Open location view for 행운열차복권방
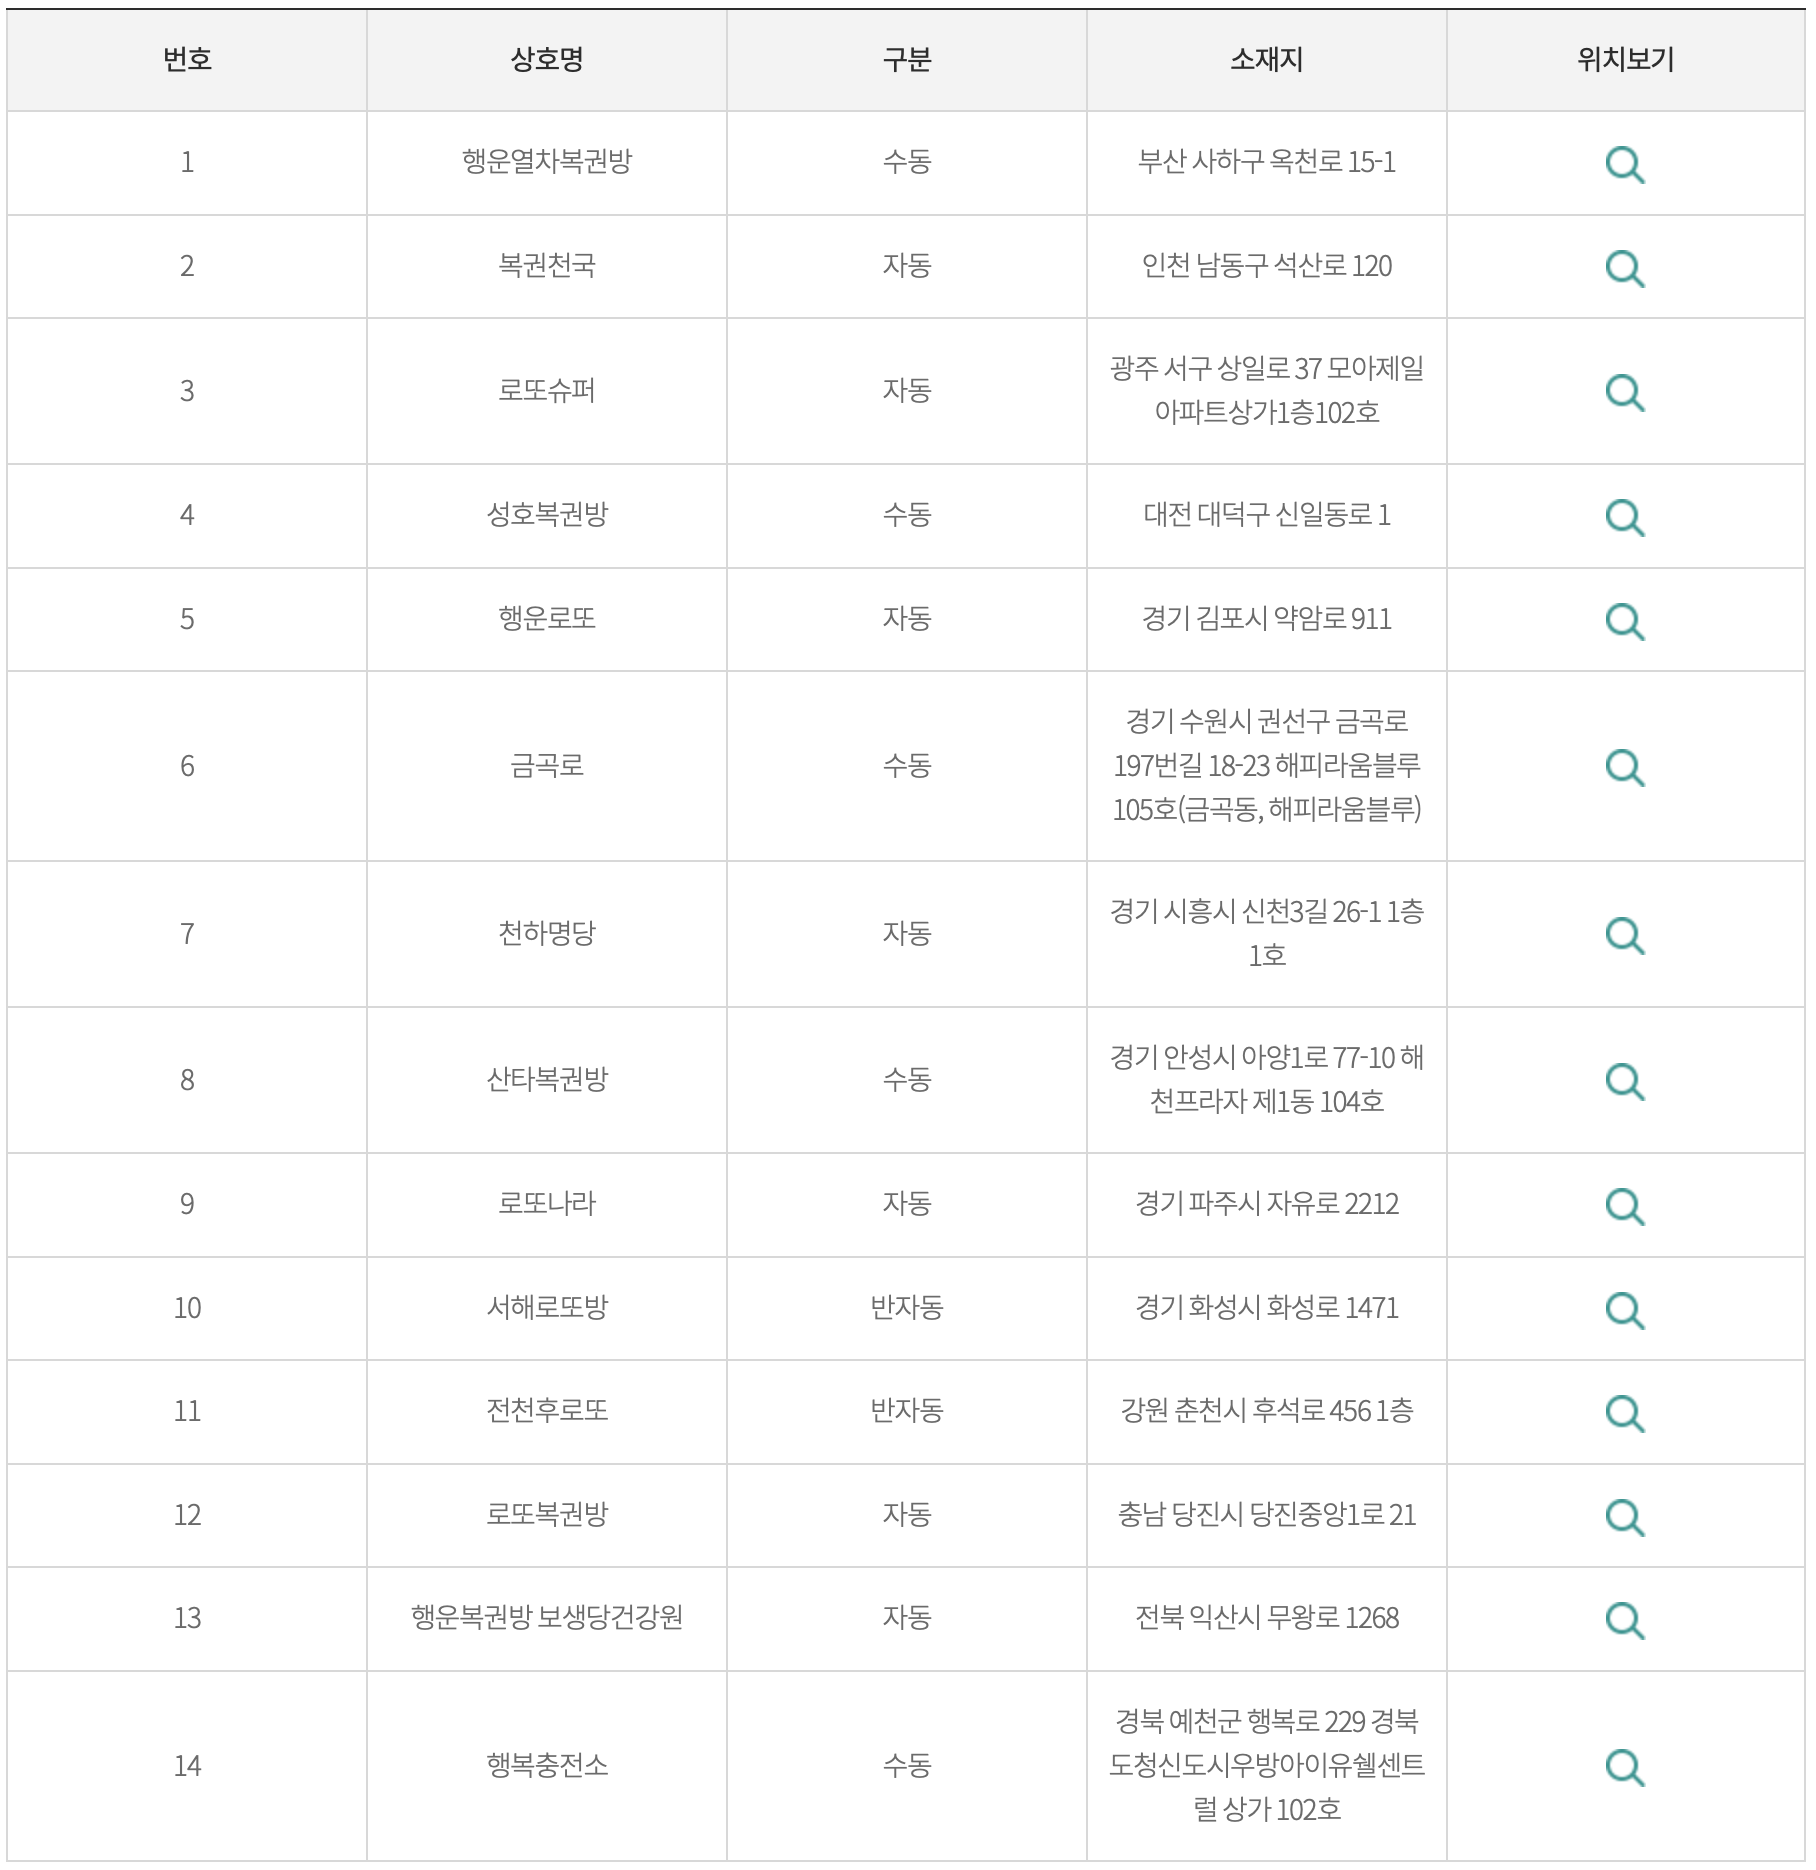Screen dimensions: 1816x1870 [1625, 165]
